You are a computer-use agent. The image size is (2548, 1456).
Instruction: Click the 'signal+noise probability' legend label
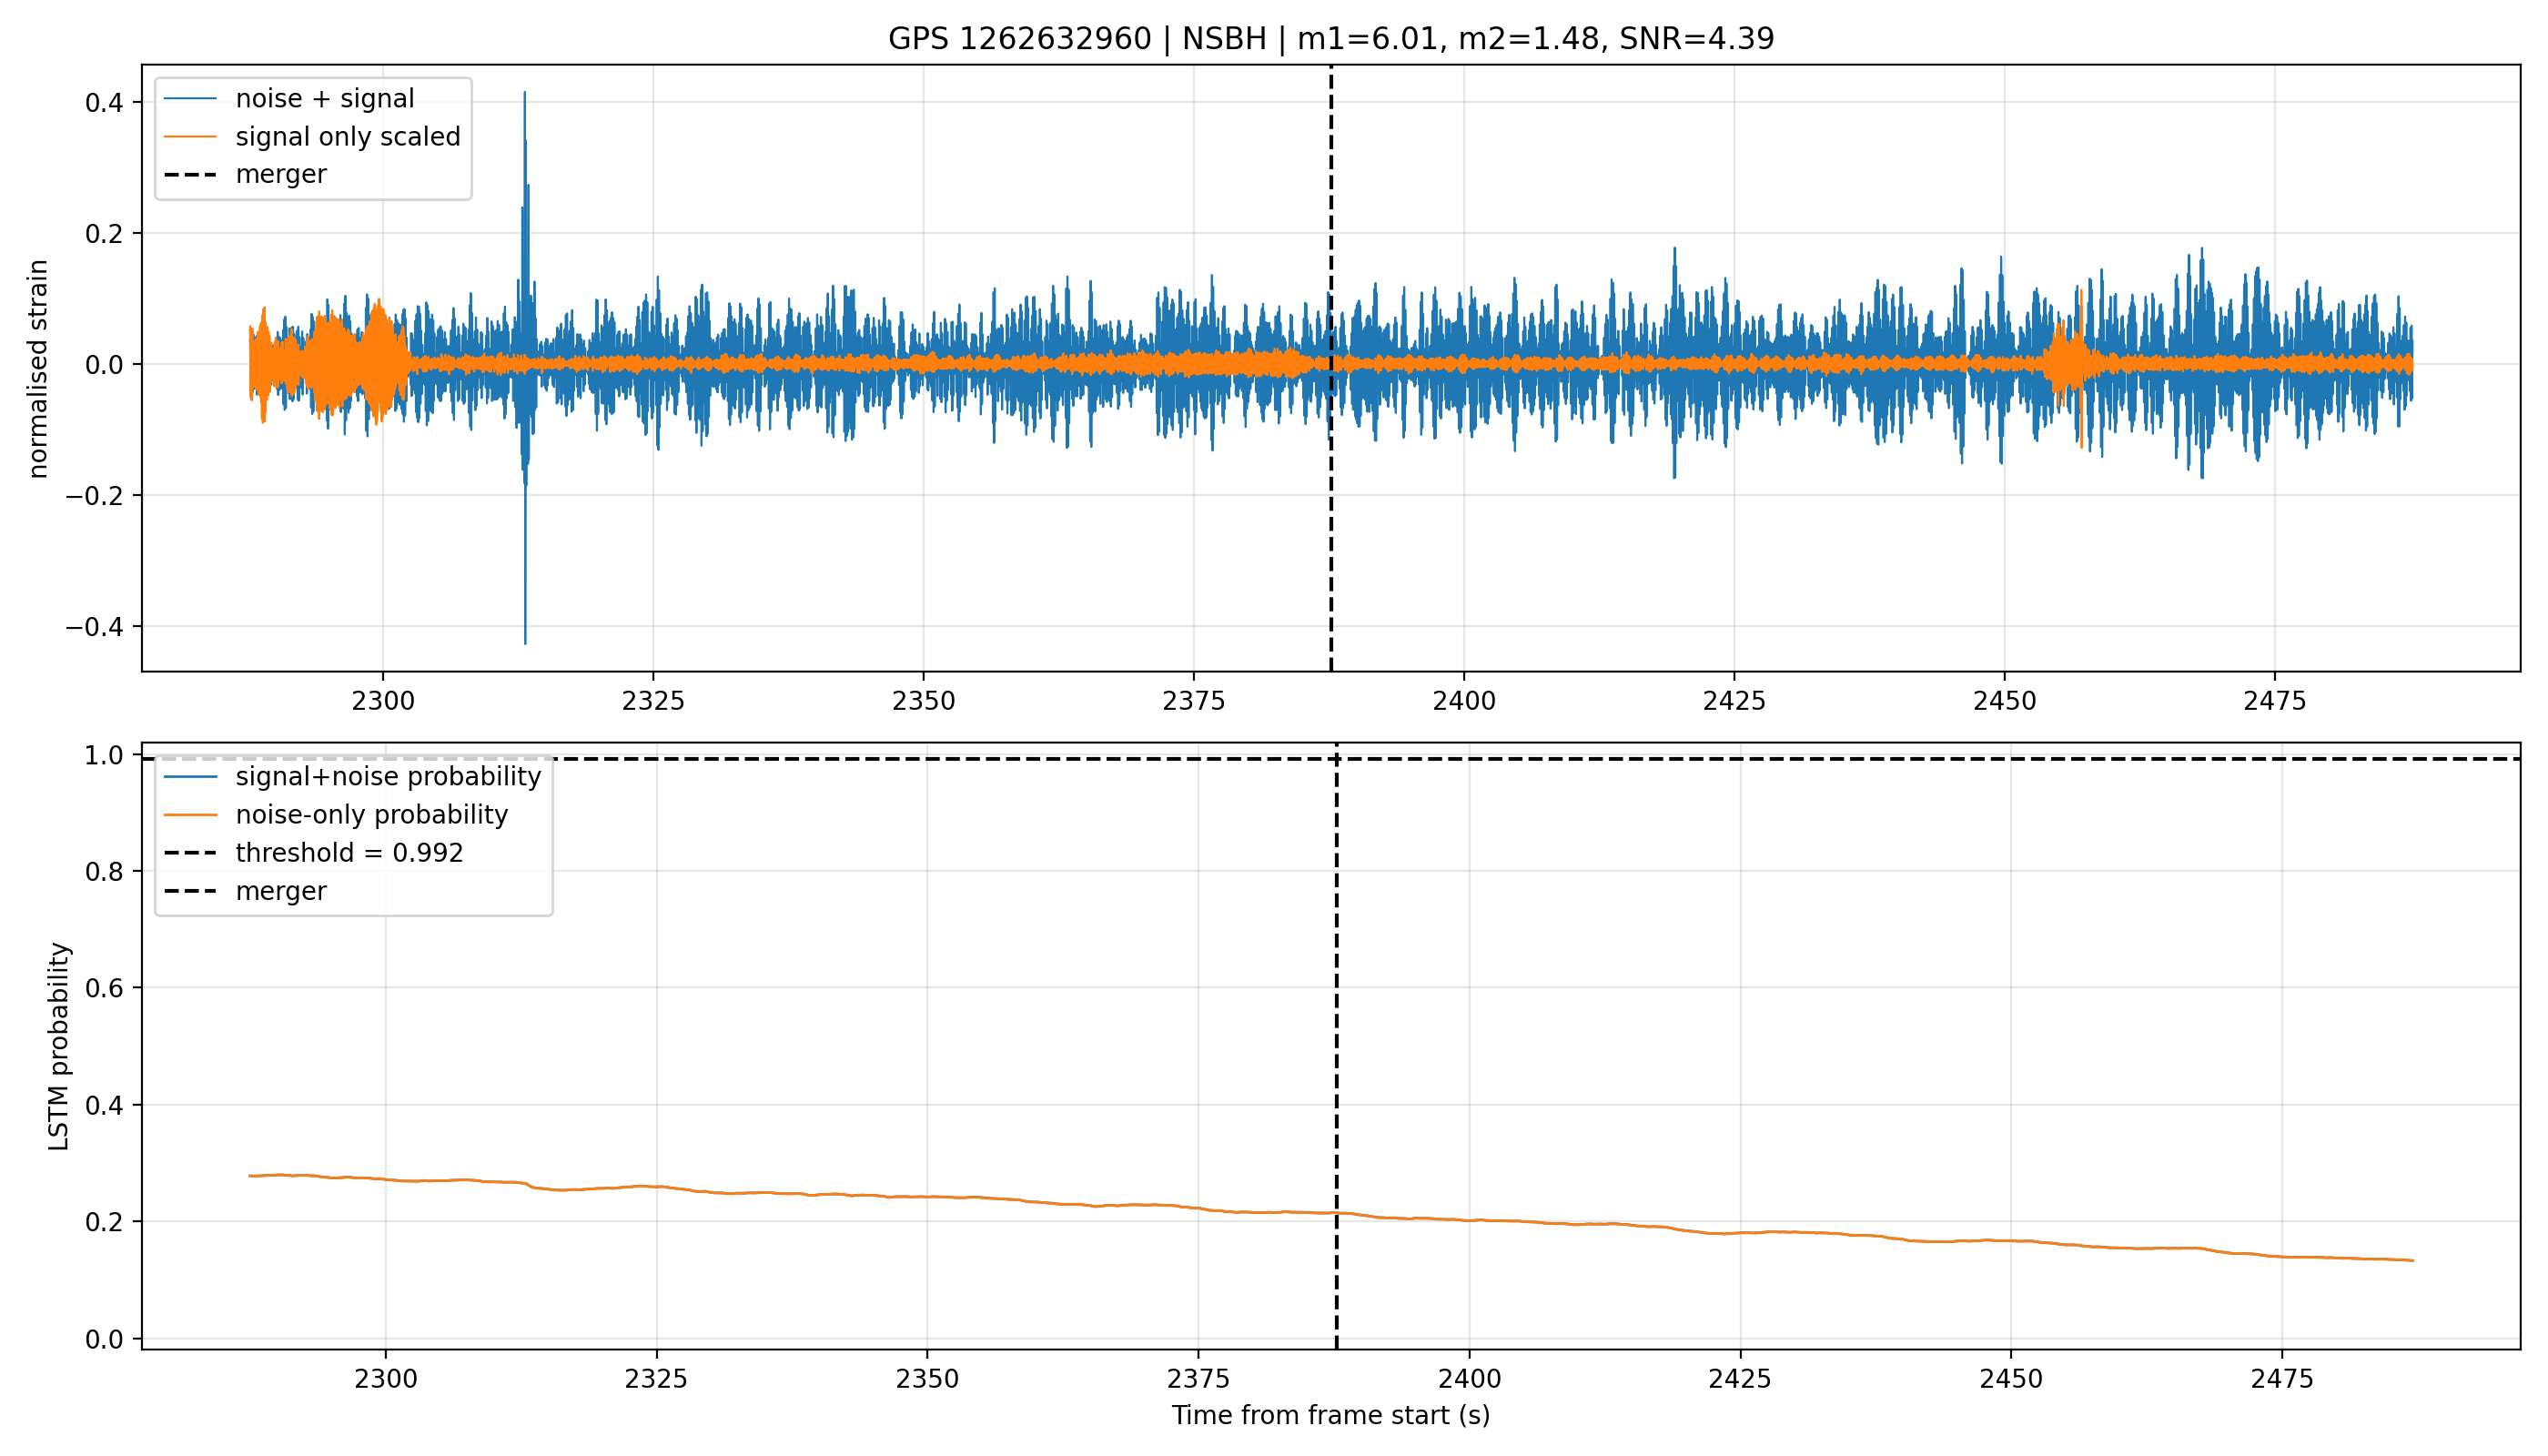(388, 777)
